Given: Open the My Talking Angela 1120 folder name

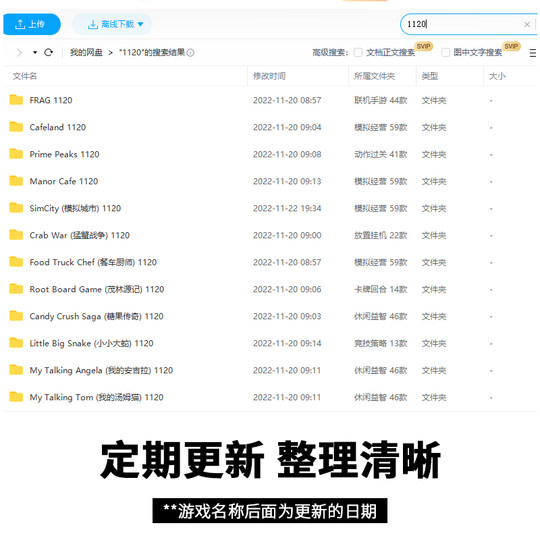Looking at the screenshot, I should 101,370.
